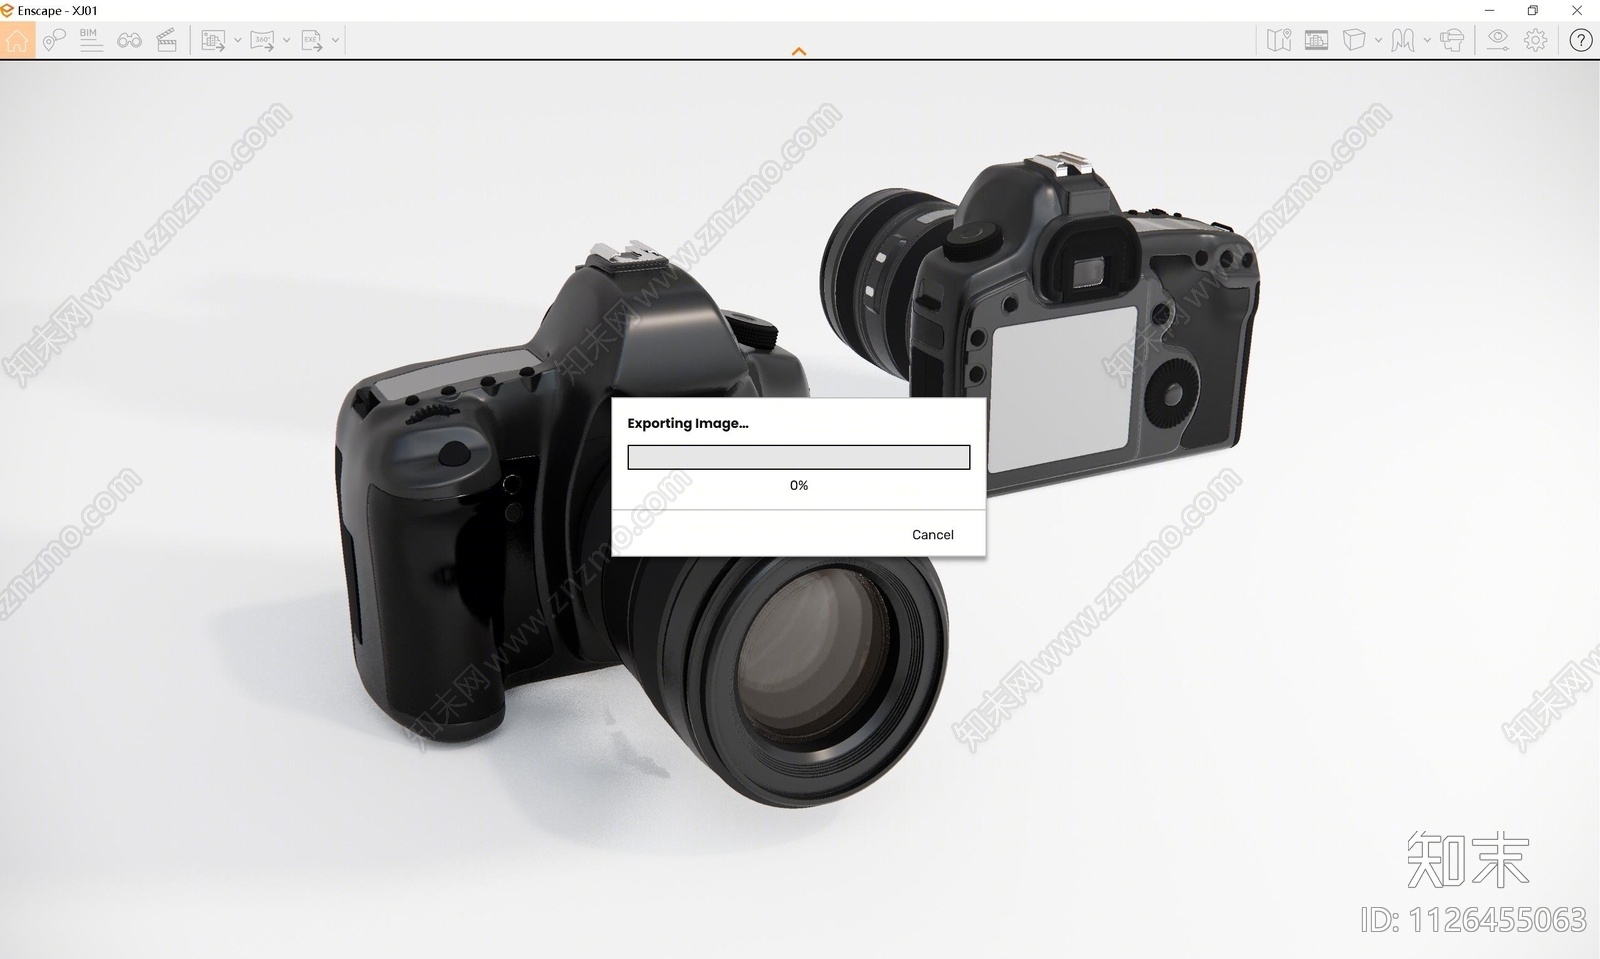The image size is (1600, 959).
Task: Enable the VR headset mode
Action: click(x=1452, y=40)
